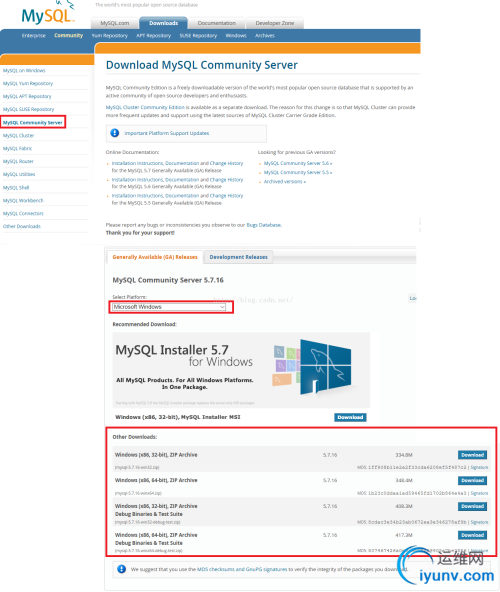
Task: Open Yum Repository in the navigation bar
Action: point(110,35)
